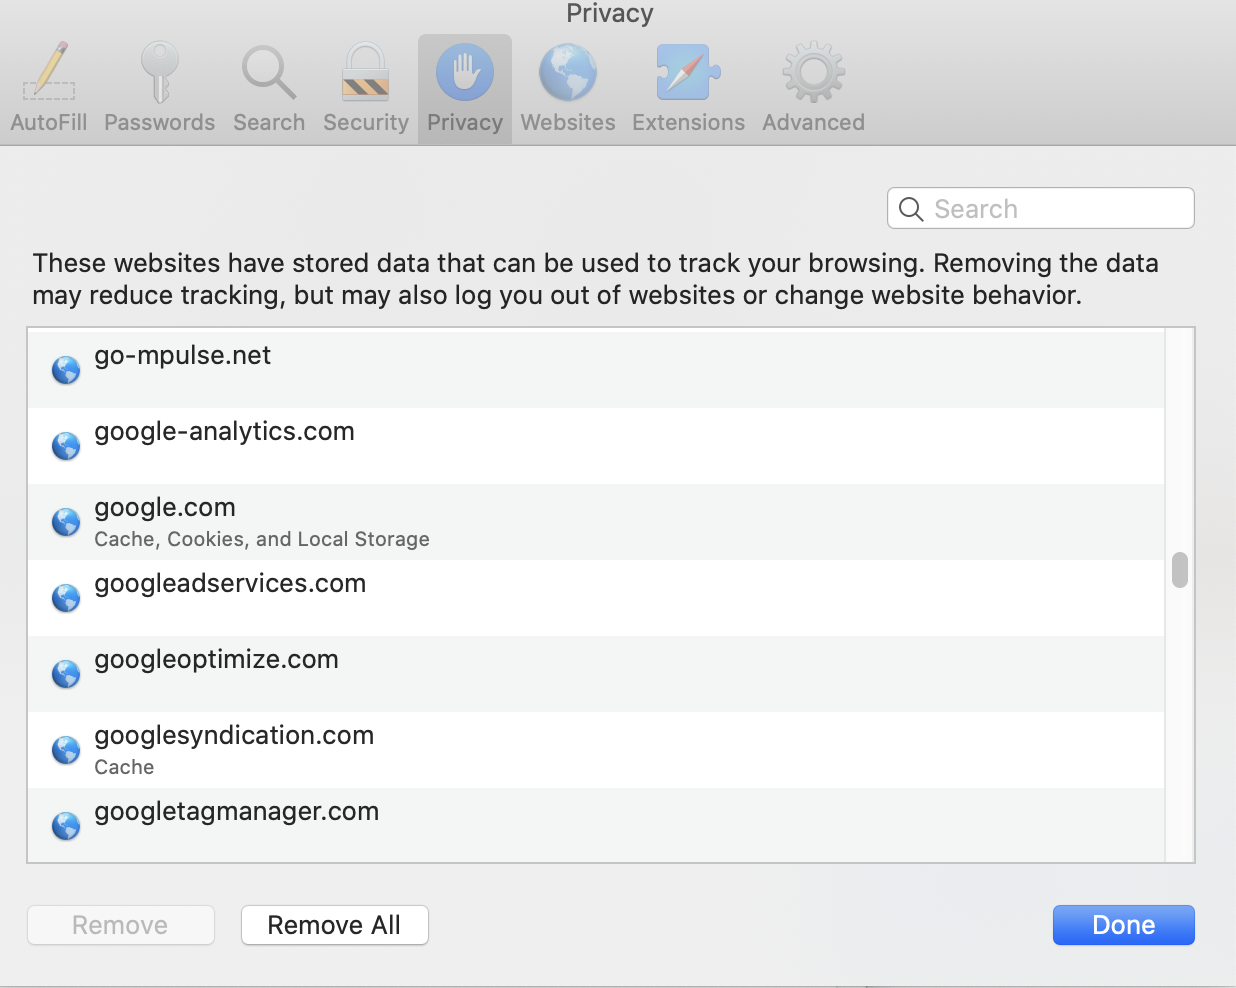
Task: Click the globe icon beside google-analytics.com
Action: pos(66,446)
